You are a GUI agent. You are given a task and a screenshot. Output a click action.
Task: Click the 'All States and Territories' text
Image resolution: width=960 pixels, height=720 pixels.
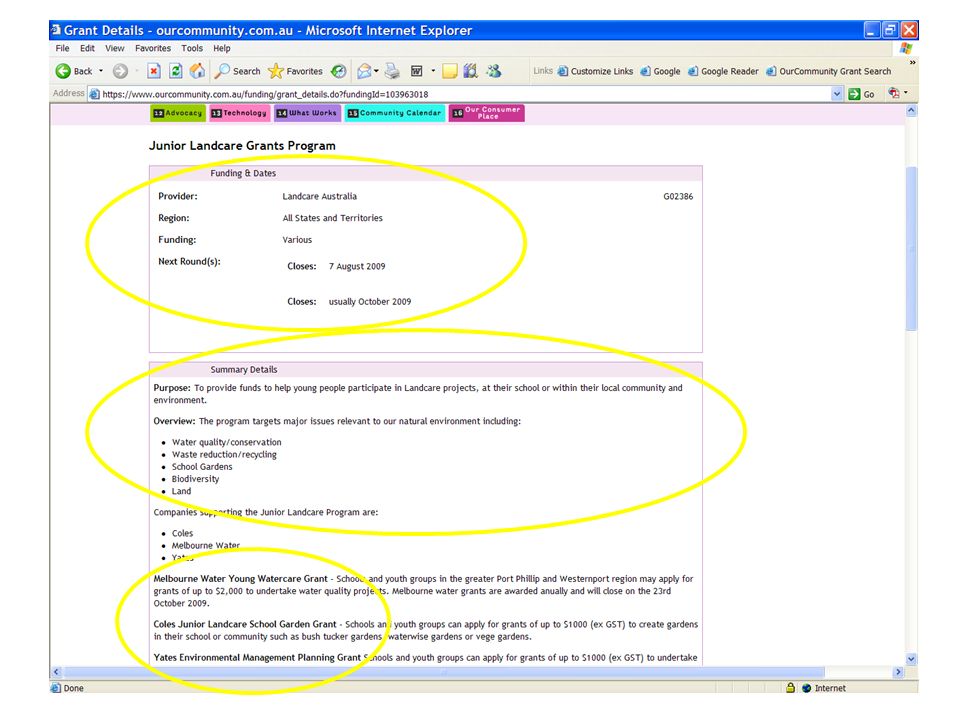(332, 218)
